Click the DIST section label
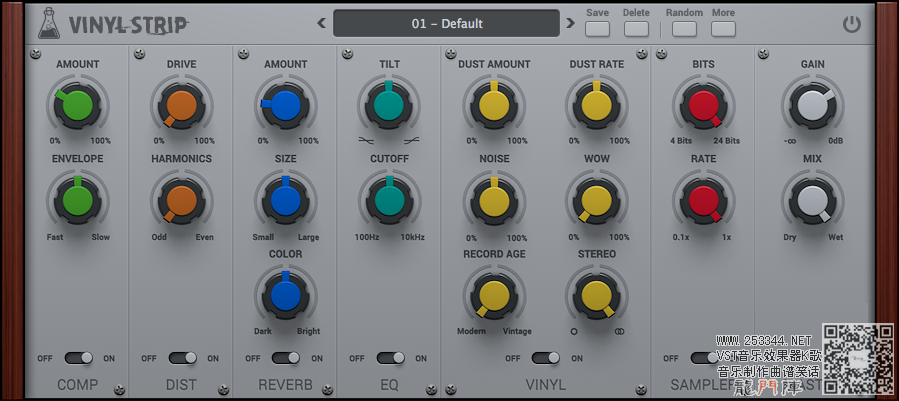The width and height of the screenshot is (899, 401). pyautogui.click(x=181, y=384)
